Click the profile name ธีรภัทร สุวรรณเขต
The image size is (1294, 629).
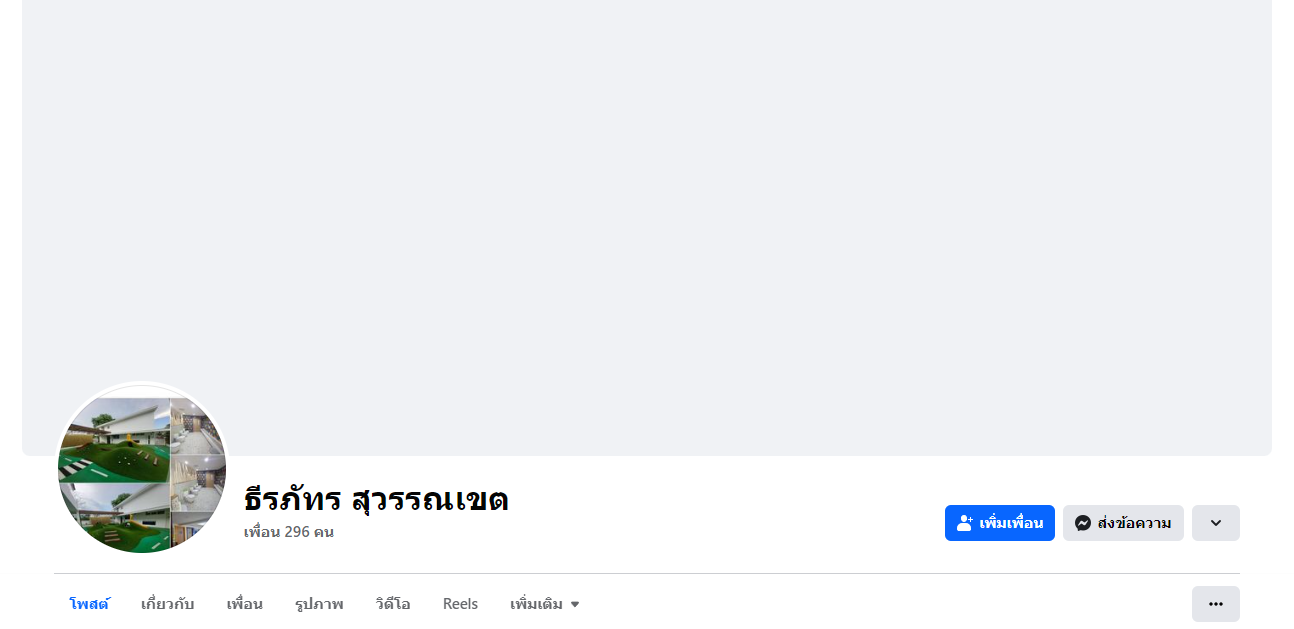point(376,499)
